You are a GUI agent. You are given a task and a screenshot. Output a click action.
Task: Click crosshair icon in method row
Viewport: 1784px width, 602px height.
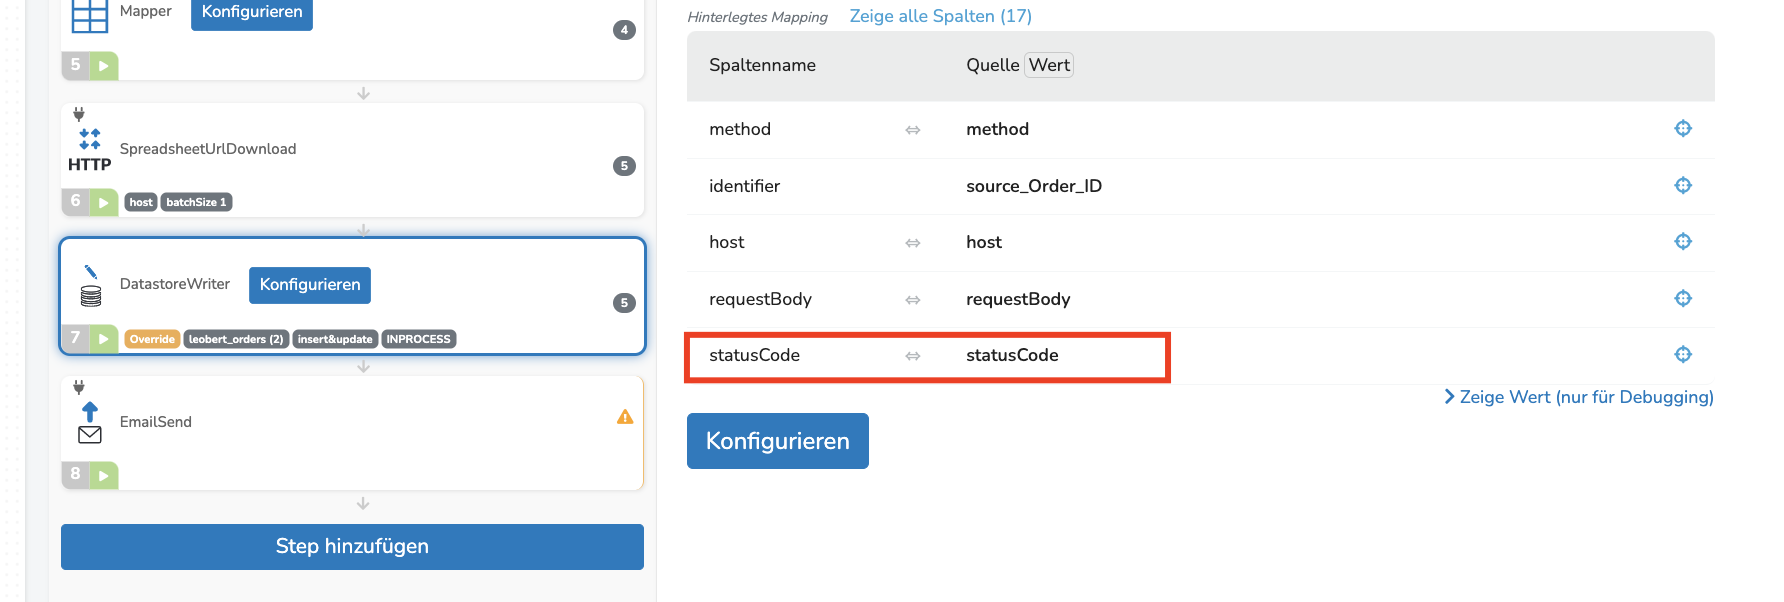click(1683, 128)
